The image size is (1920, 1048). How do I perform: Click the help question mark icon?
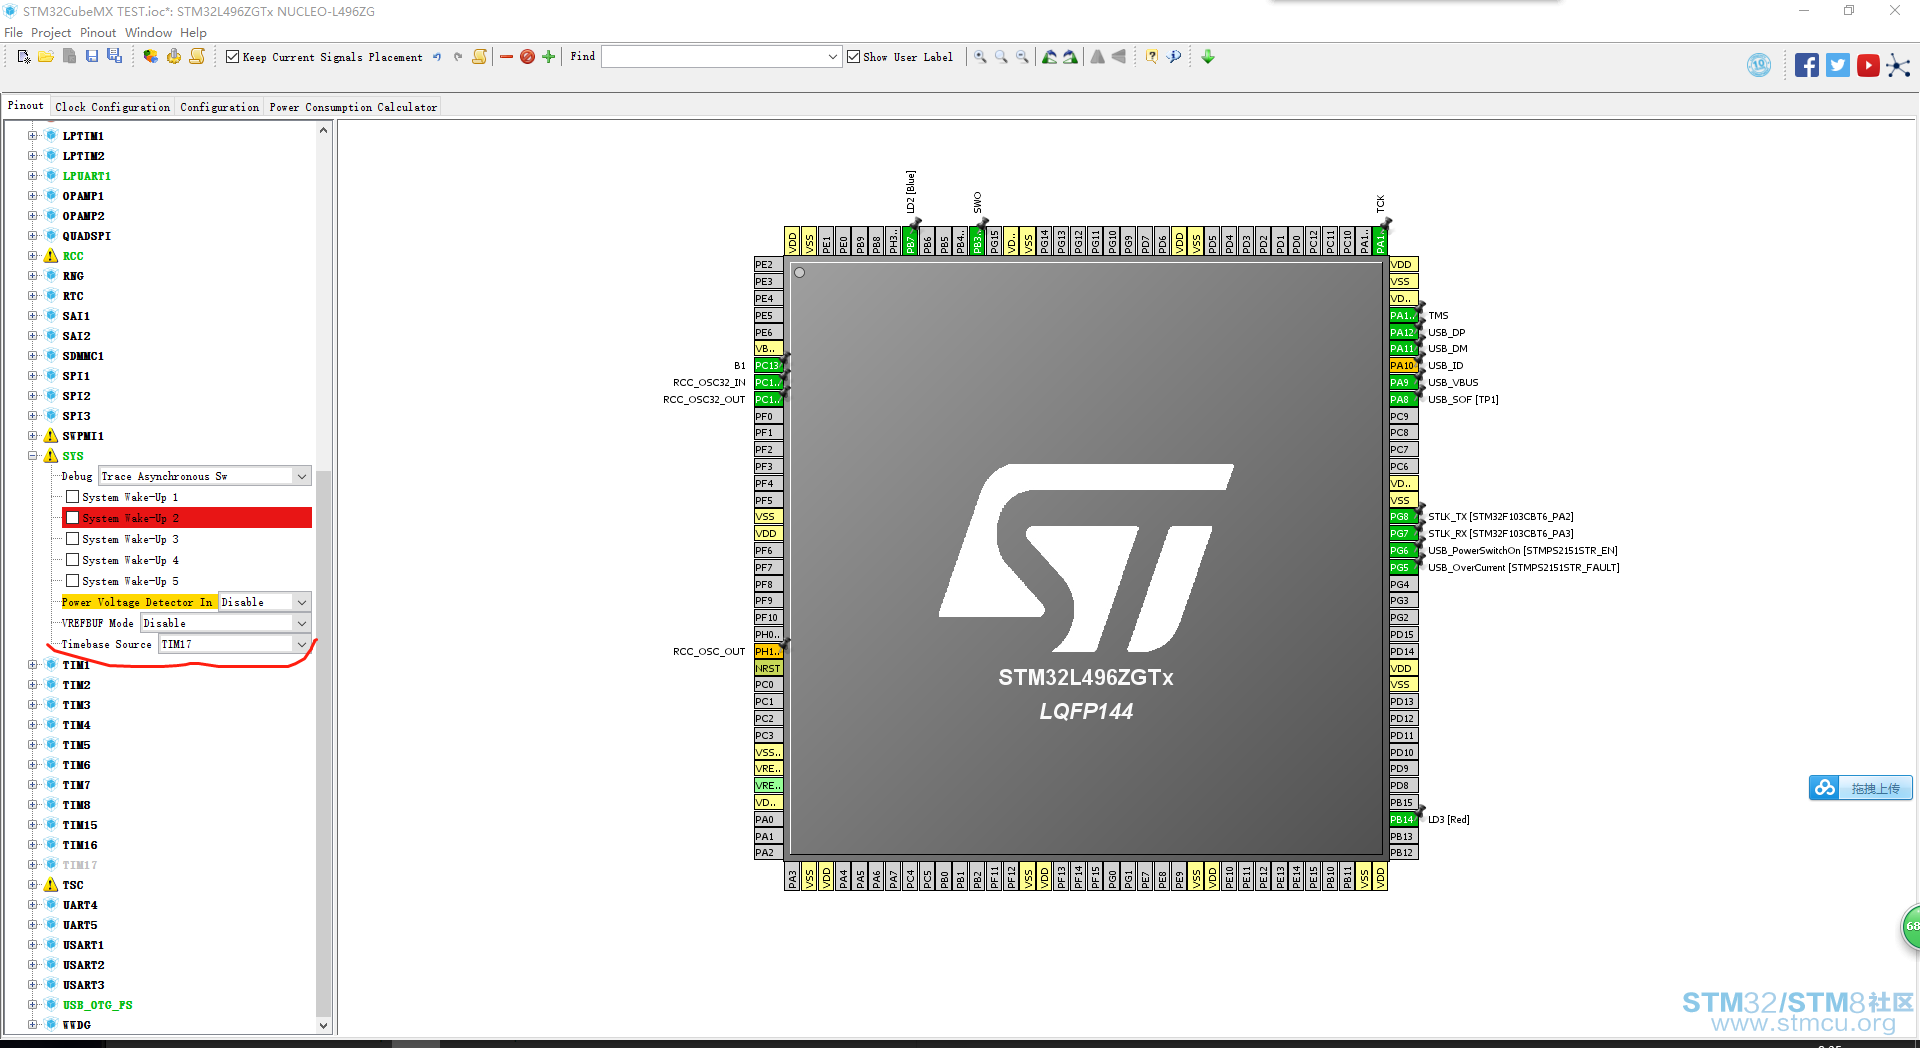coord(1152,57)
